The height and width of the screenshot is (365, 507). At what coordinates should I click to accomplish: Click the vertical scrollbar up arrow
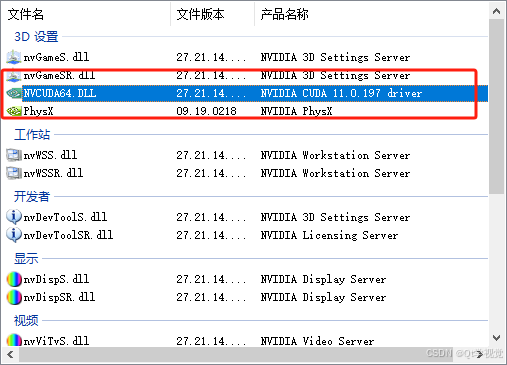coord(496,12)
